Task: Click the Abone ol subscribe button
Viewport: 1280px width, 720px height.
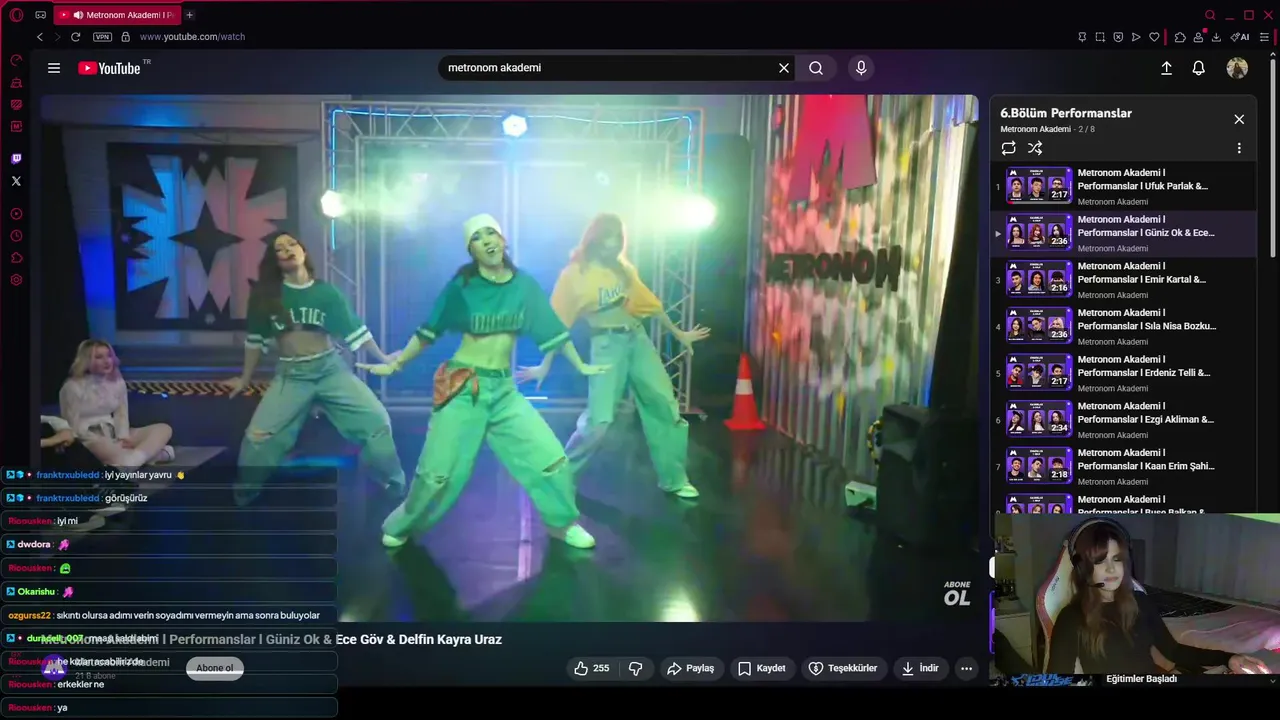Action: click(x=215, y=668)
